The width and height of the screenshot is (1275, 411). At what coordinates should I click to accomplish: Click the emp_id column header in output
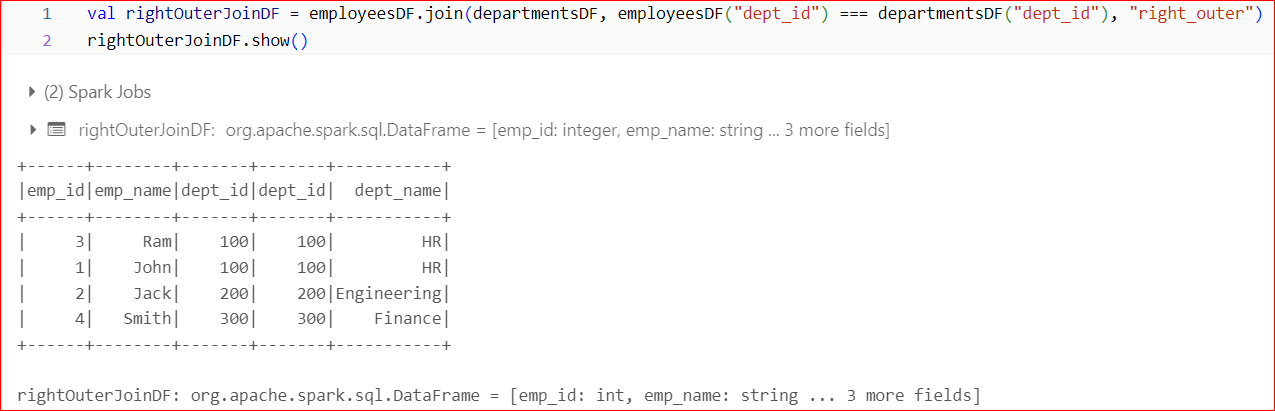pos(55,190)
